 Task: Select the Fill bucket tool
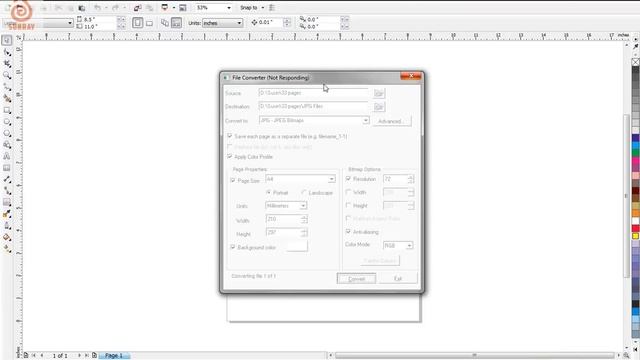point(7,237)
